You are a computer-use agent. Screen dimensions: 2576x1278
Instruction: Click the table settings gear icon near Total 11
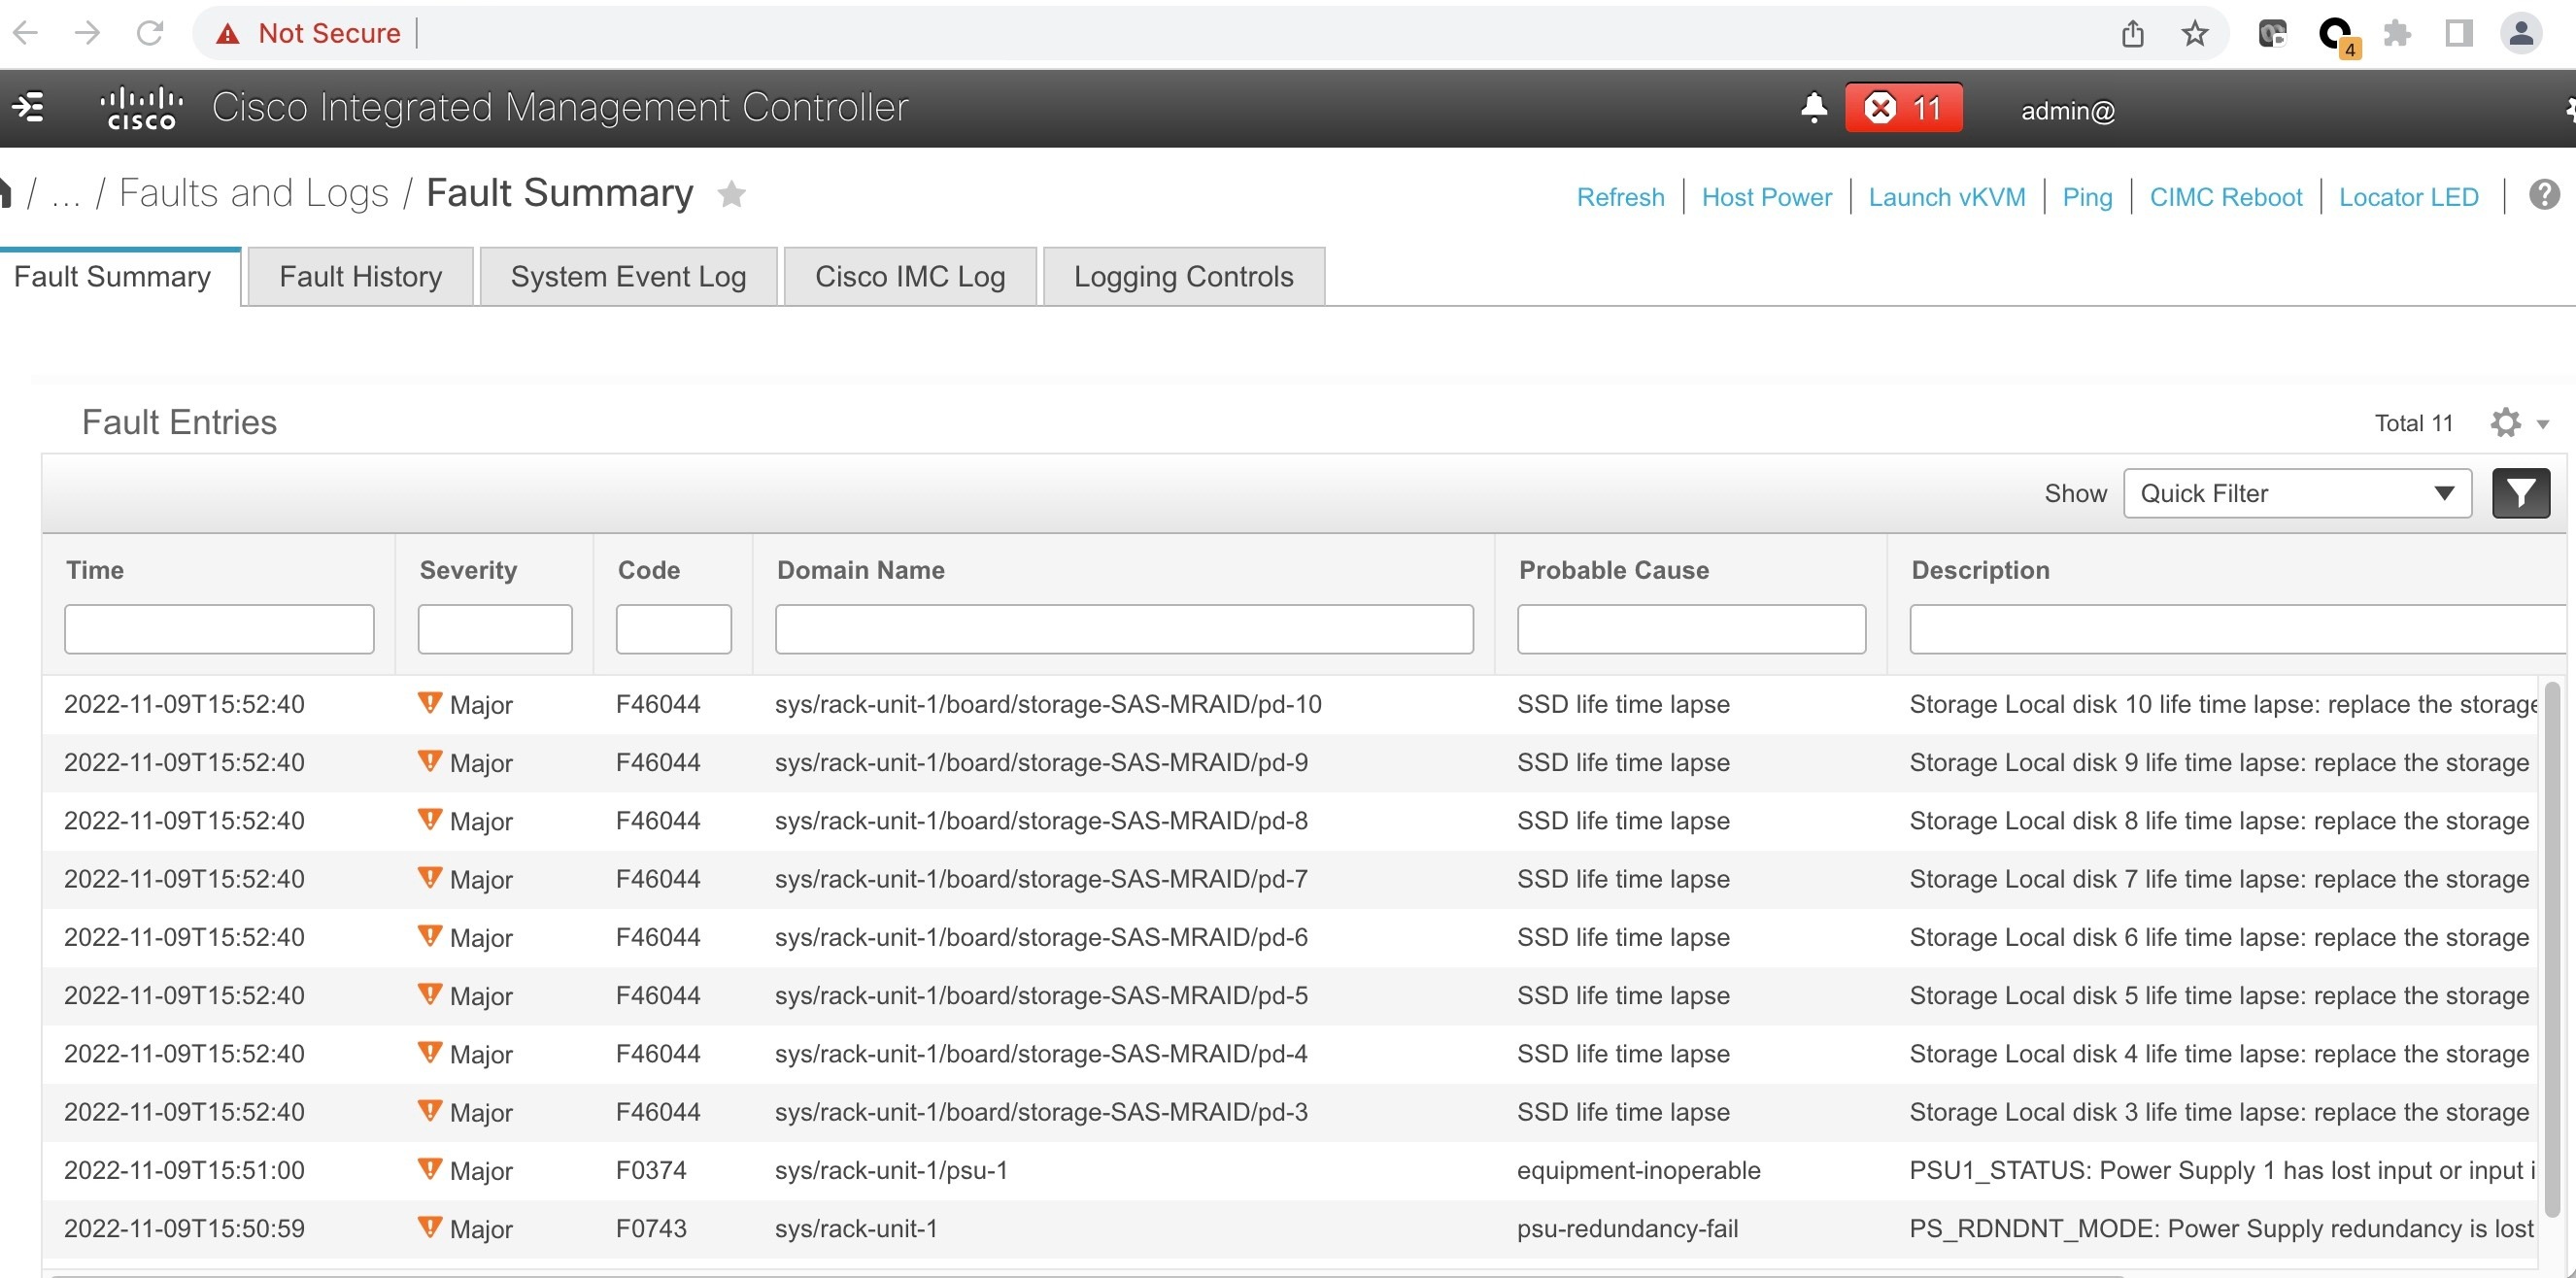(2505, 422)
